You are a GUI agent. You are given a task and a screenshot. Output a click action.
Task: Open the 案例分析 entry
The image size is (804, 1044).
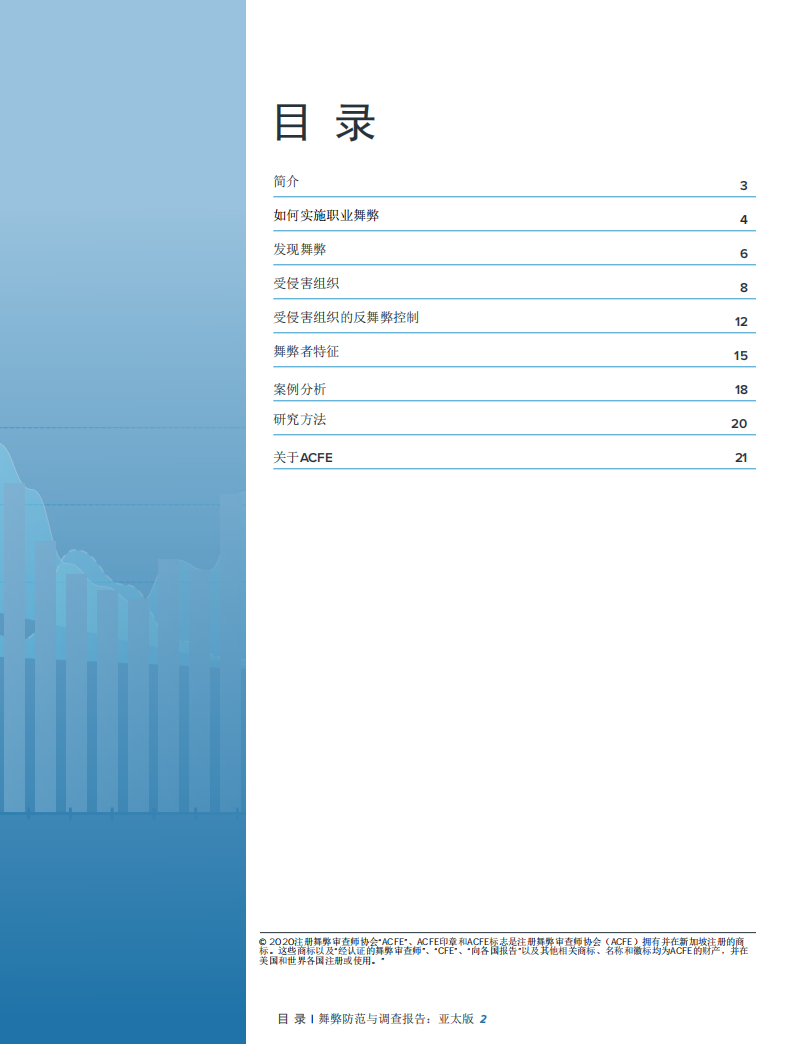pos(300,389)
